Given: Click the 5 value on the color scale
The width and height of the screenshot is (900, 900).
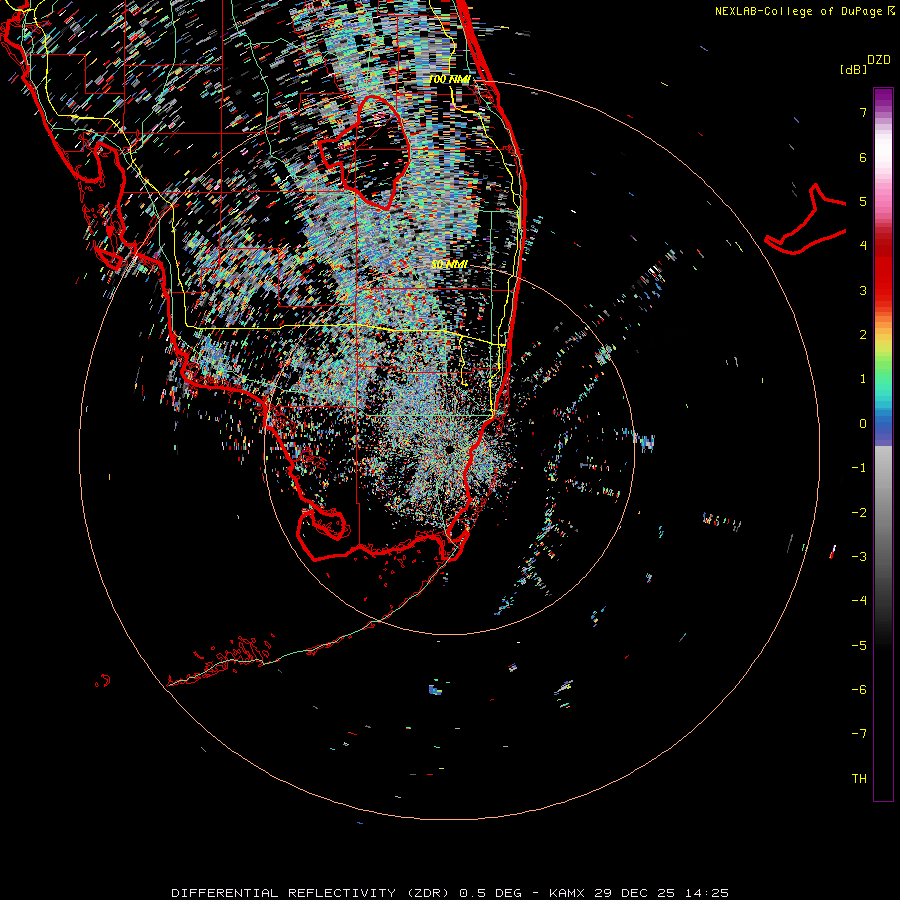Looking at the screenshot, I should pyautogui.click(x=863, y=201).
